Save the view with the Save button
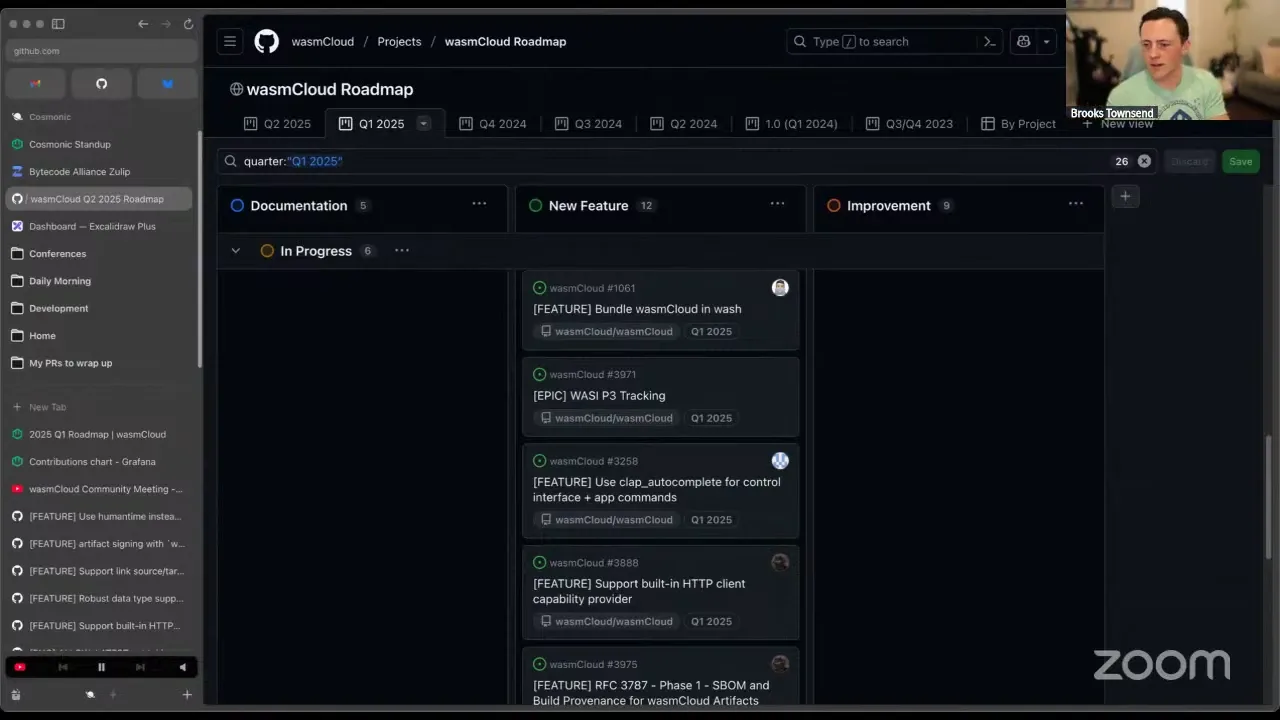Viewport: 1280px width, 720px height. pyautogui.click(x=1241, y=161)
